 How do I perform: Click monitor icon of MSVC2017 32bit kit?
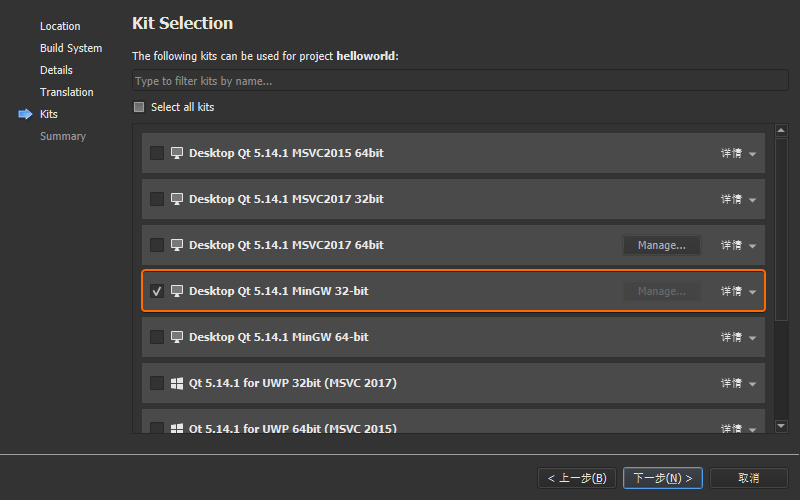[x=177, y=199]
